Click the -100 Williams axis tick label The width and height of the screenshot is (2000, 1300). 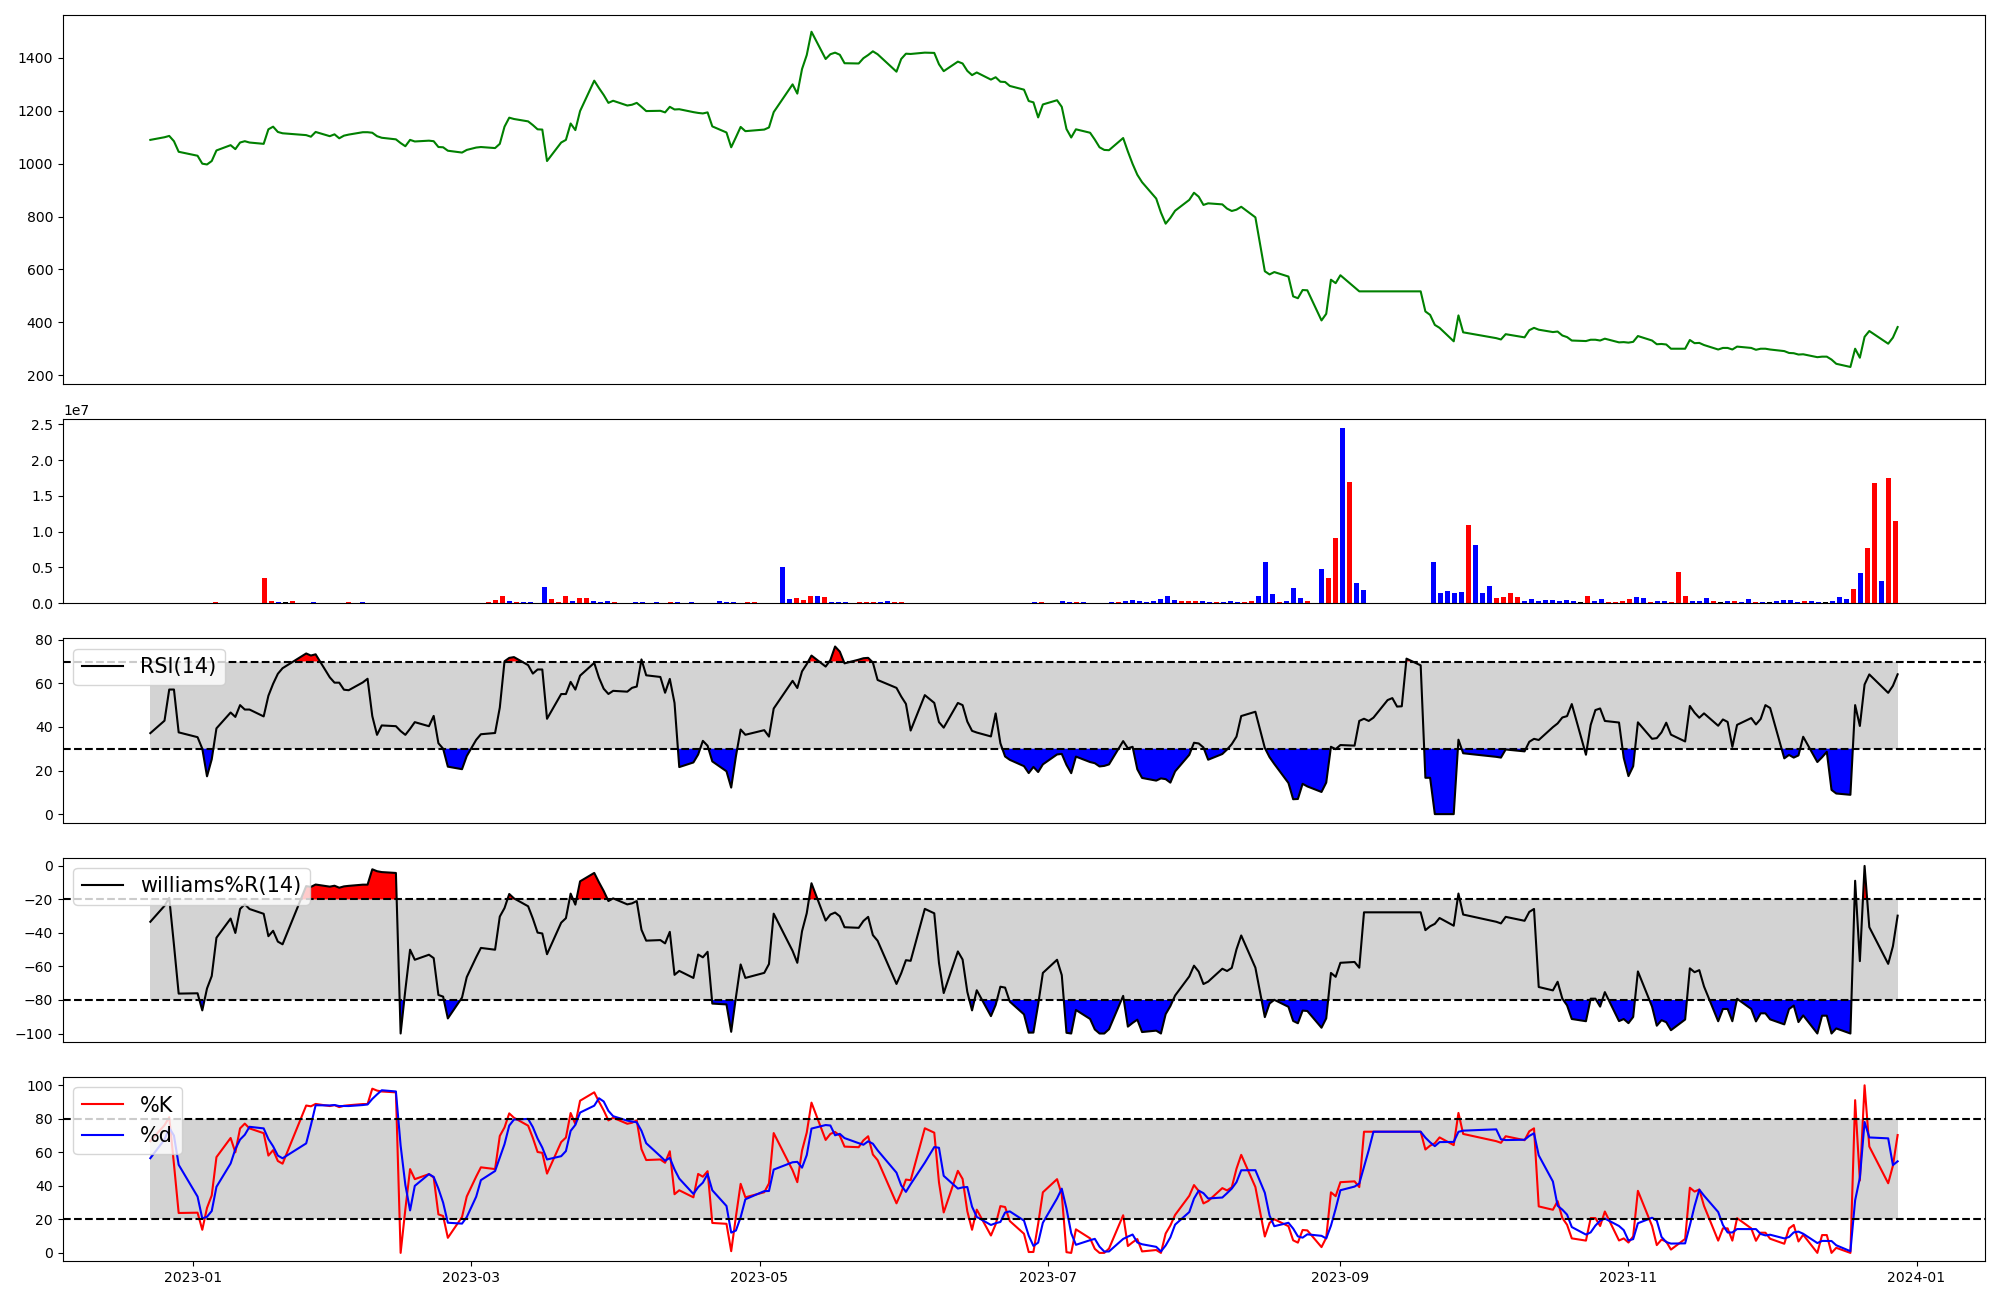34,1034
